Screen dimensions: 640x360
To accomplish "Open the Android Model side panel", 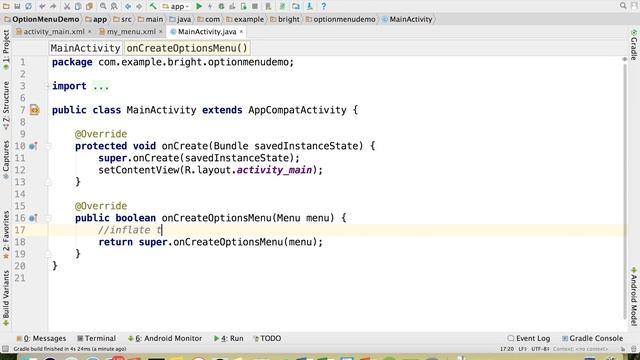I will [x=634, y=297].
